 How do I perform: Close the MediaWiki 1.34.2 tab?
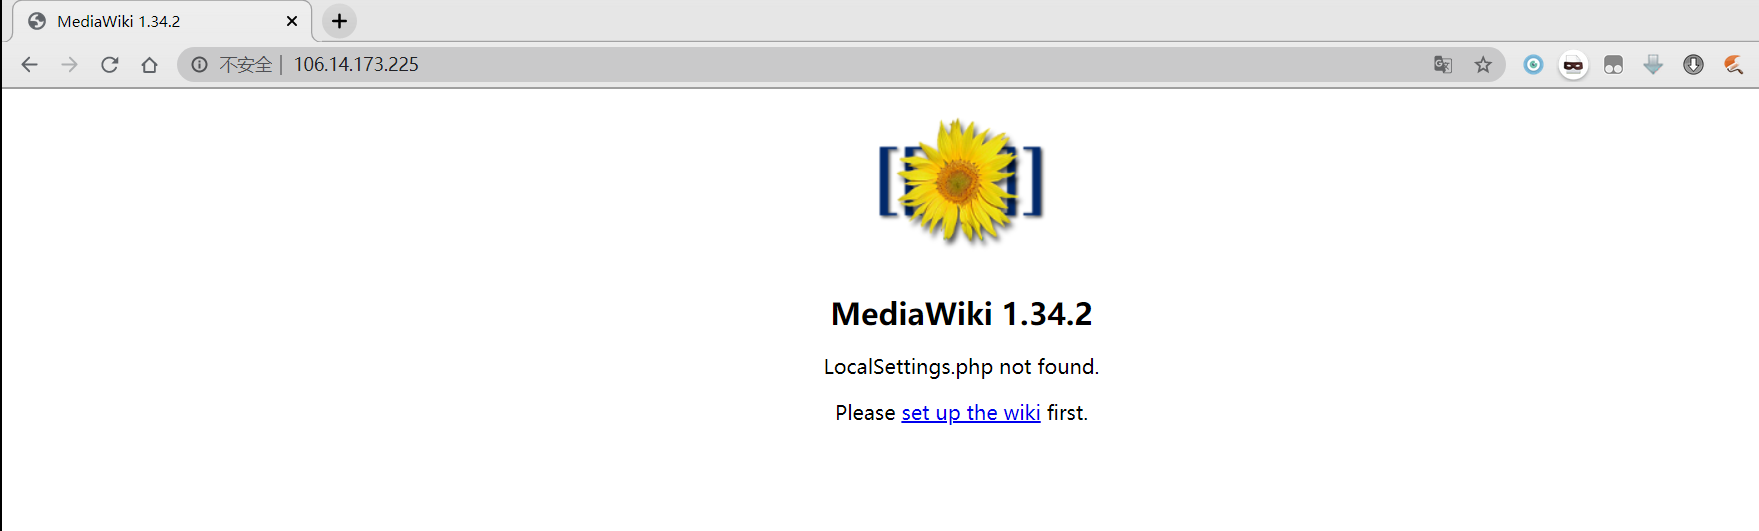[x=292, y=21]
